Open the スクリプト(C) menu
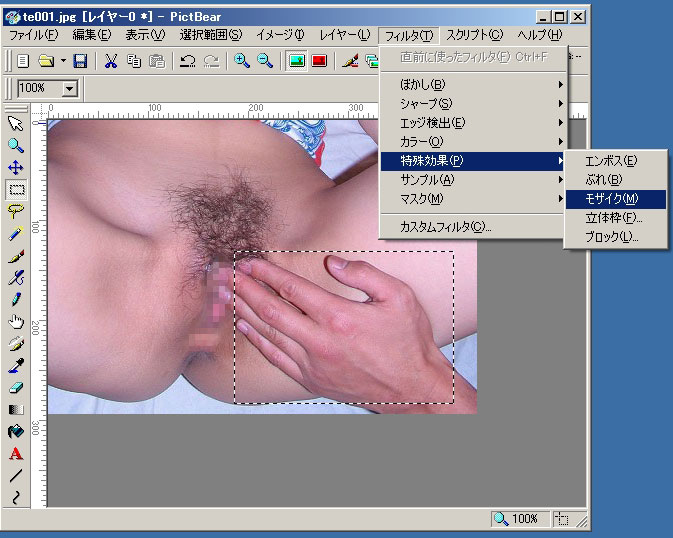Screen dimensions: 673x538 click(474, 35)
